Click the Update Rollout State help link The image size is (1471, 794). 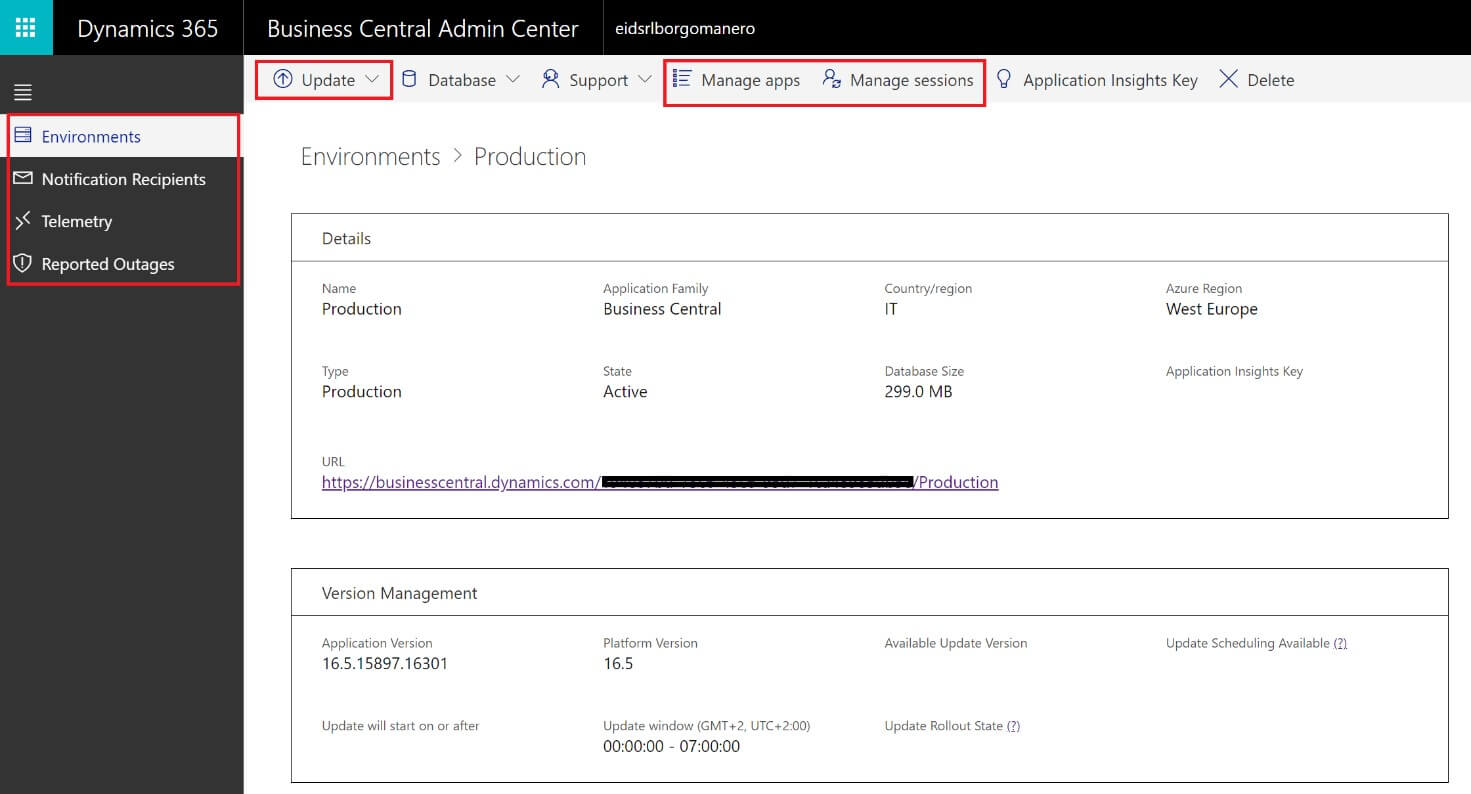coord(1013,726)
